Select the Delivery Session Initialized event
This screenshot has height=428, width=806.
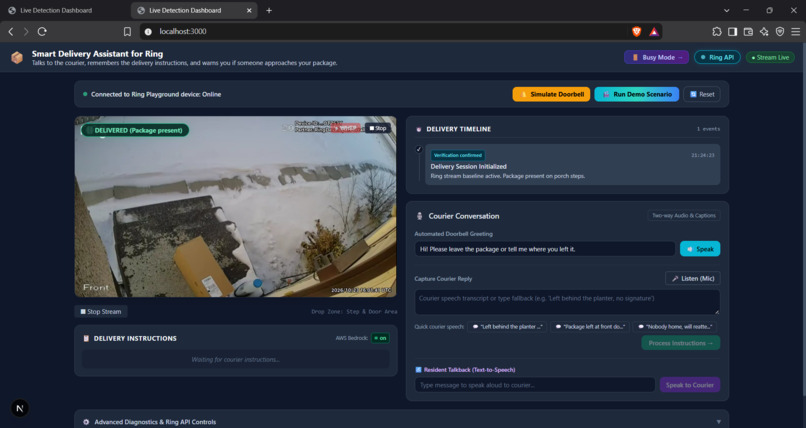pos(573,164)
